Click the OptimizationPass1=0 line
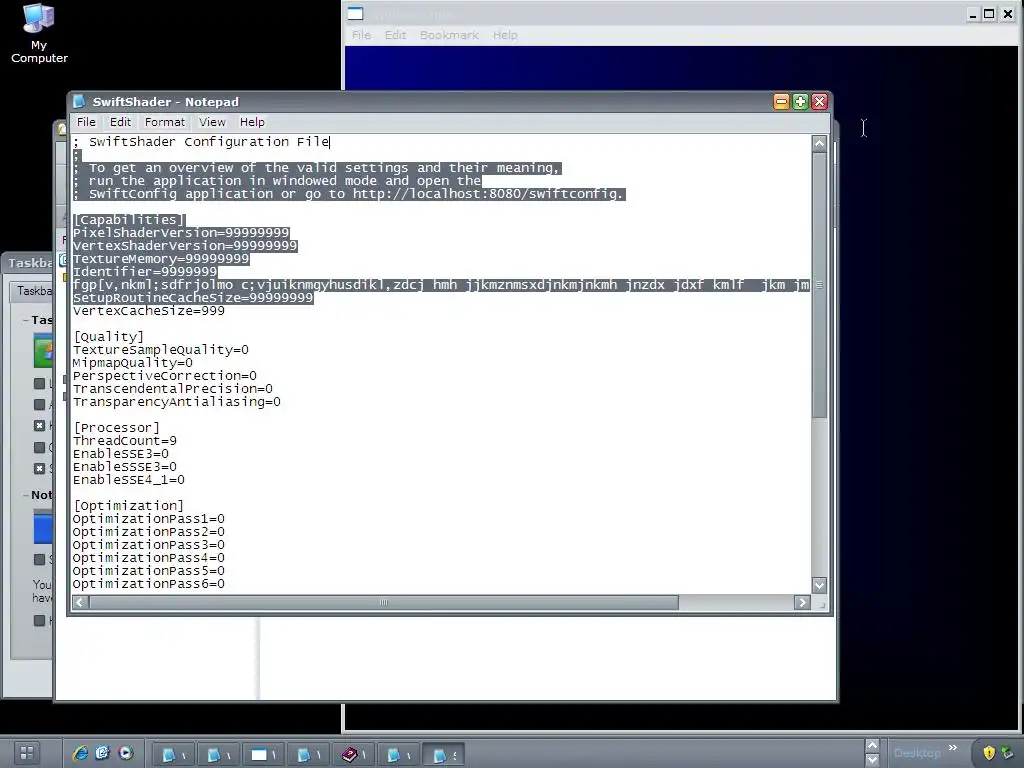Image resolution: width=1024 pixels, height=768 pixels. [x=149, y=519]
